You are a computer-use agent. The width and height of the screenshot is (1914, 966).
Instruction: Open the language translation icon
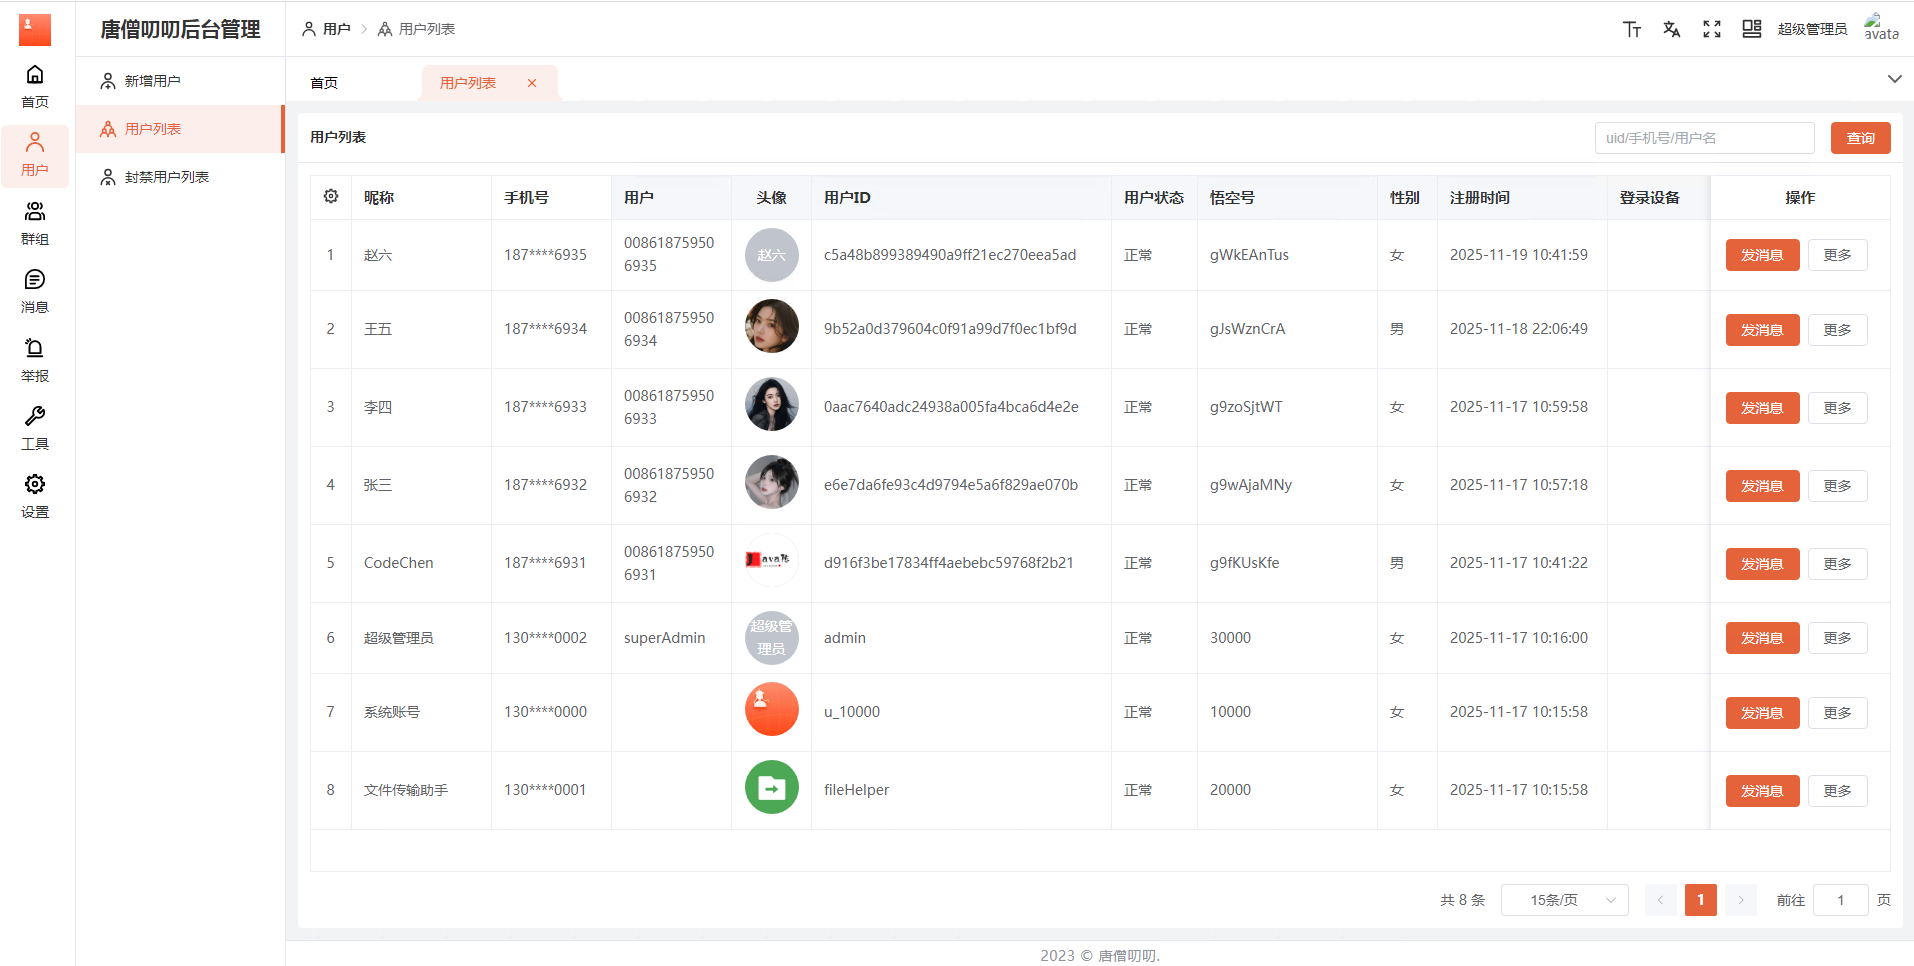1671,29
